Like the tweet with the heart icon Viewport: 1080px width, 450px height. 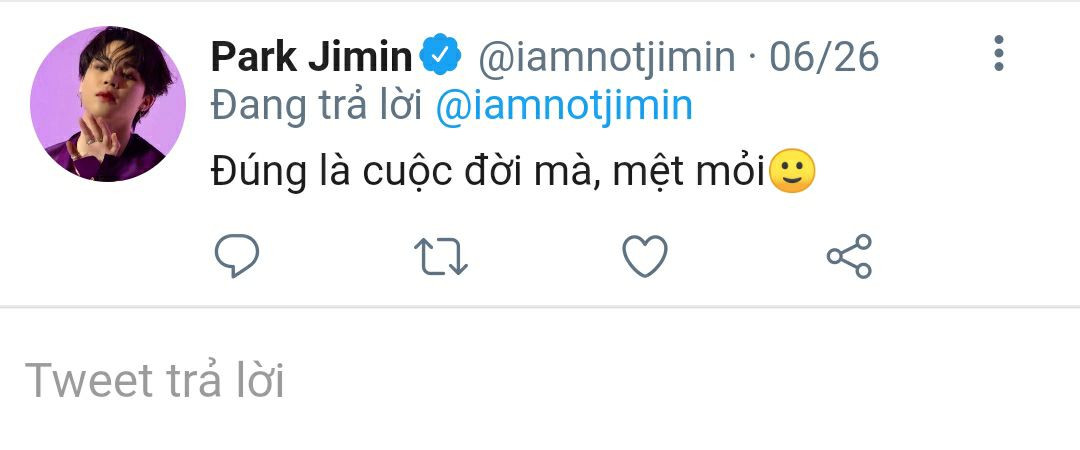click(x=645, y=256)
